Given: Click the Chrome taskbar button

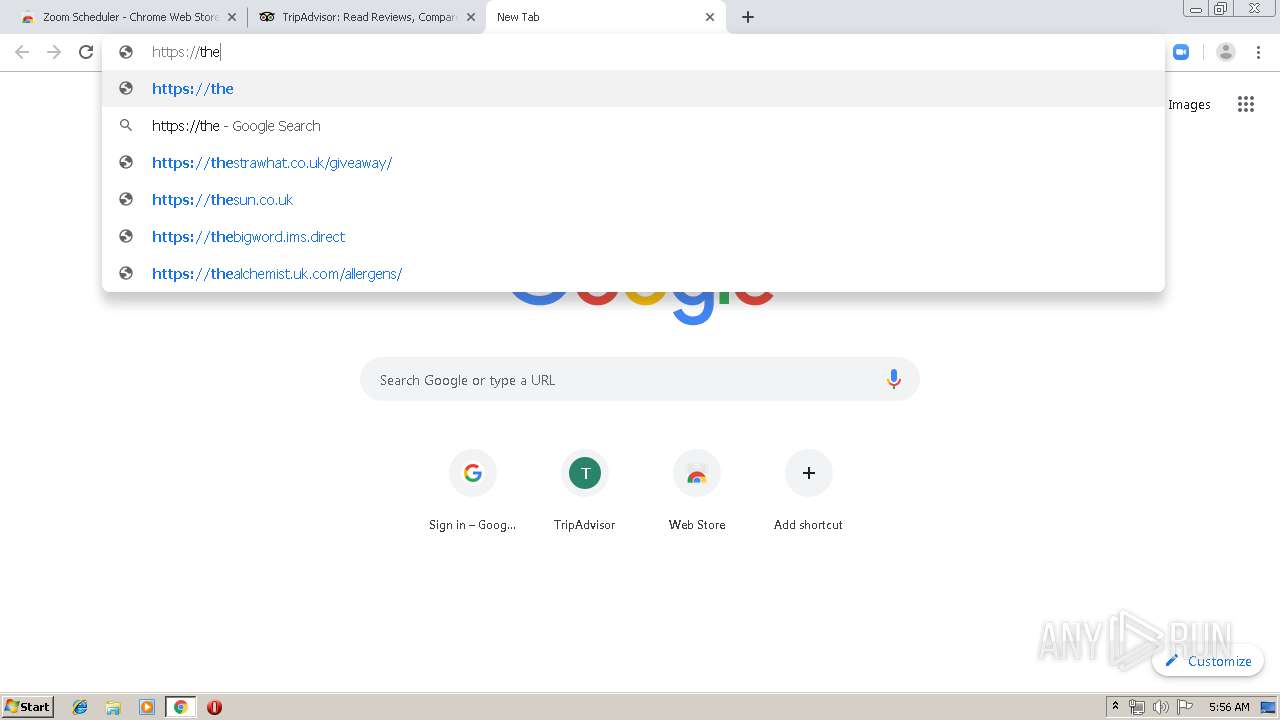Looking at the screenshot, I should pos(180,707).
